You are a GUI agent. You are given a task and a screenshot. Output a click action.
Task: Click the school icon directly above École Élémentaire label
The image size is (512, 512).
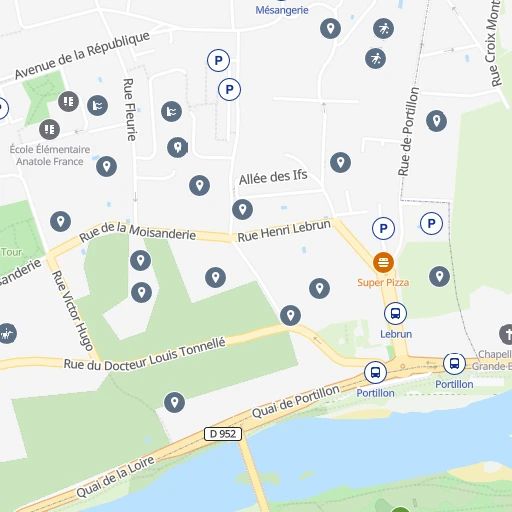(x=49, y=129)
